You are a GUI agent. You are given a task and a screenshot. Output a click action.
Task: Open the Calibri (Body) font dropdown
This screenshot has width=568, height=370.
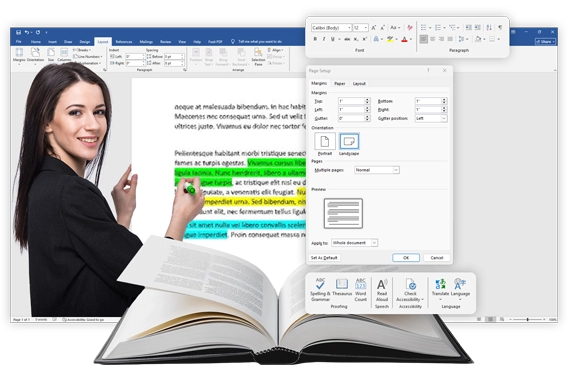[331, 28]
